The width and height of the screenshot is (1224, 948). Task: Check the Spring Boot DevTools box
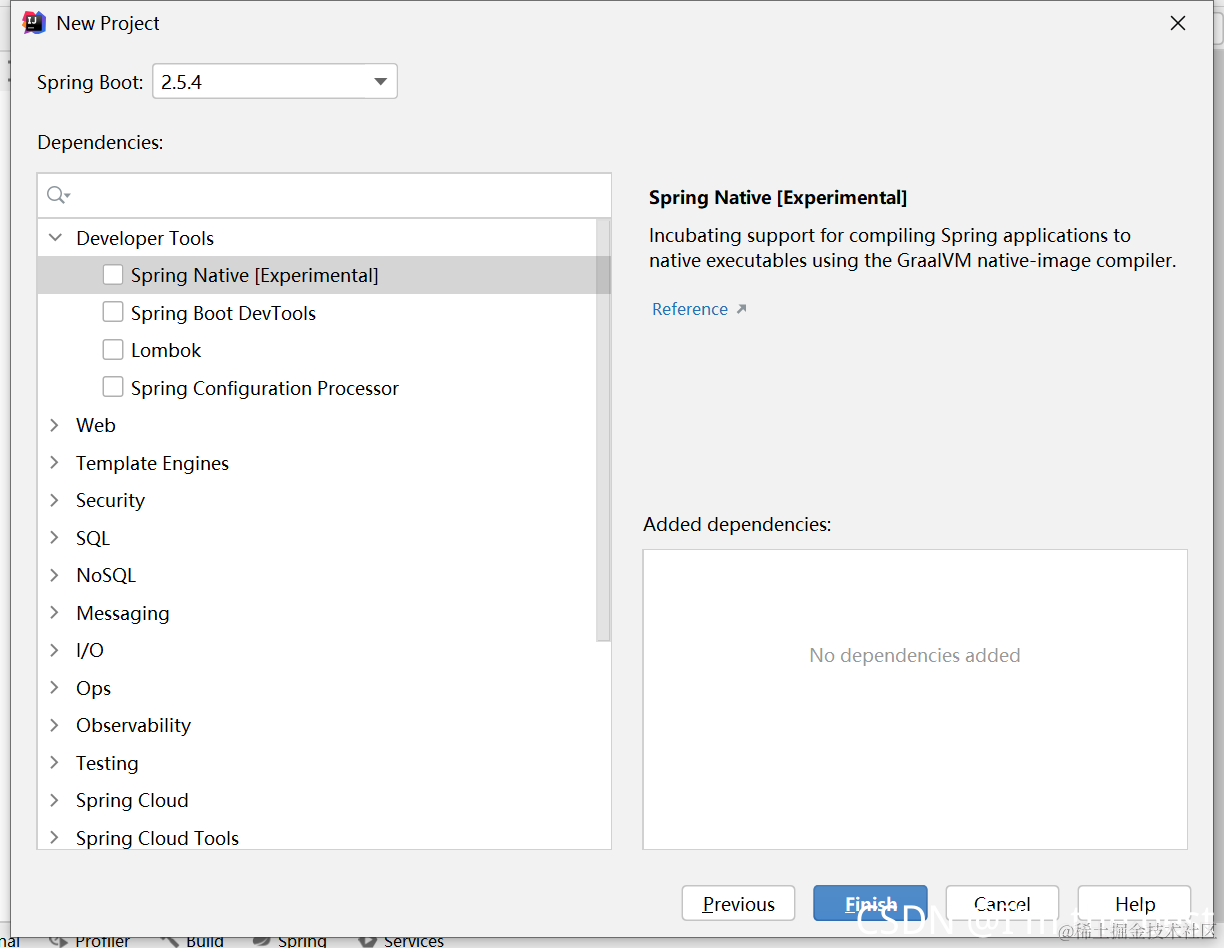(x=113, y=312)
